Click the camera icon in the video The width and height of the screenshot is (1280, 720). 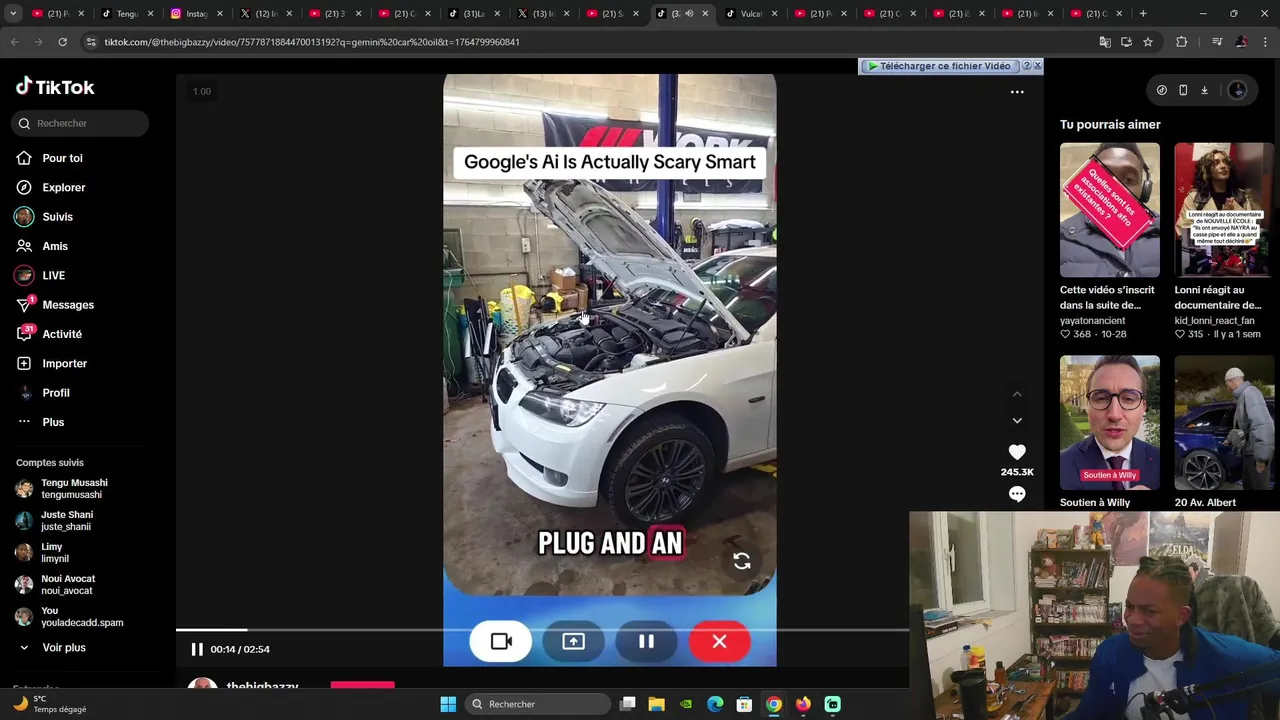(x=501, y=641)
